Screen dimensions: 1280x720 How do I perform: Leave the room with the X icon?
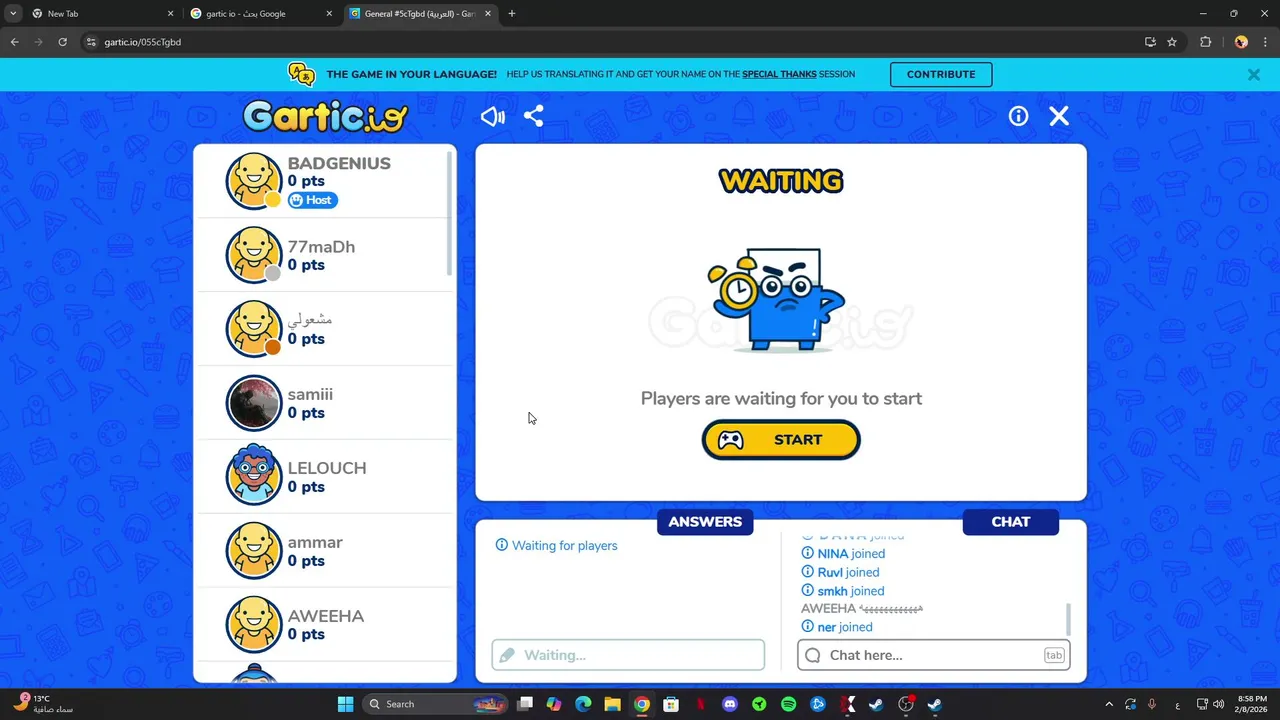point(1059,116)
